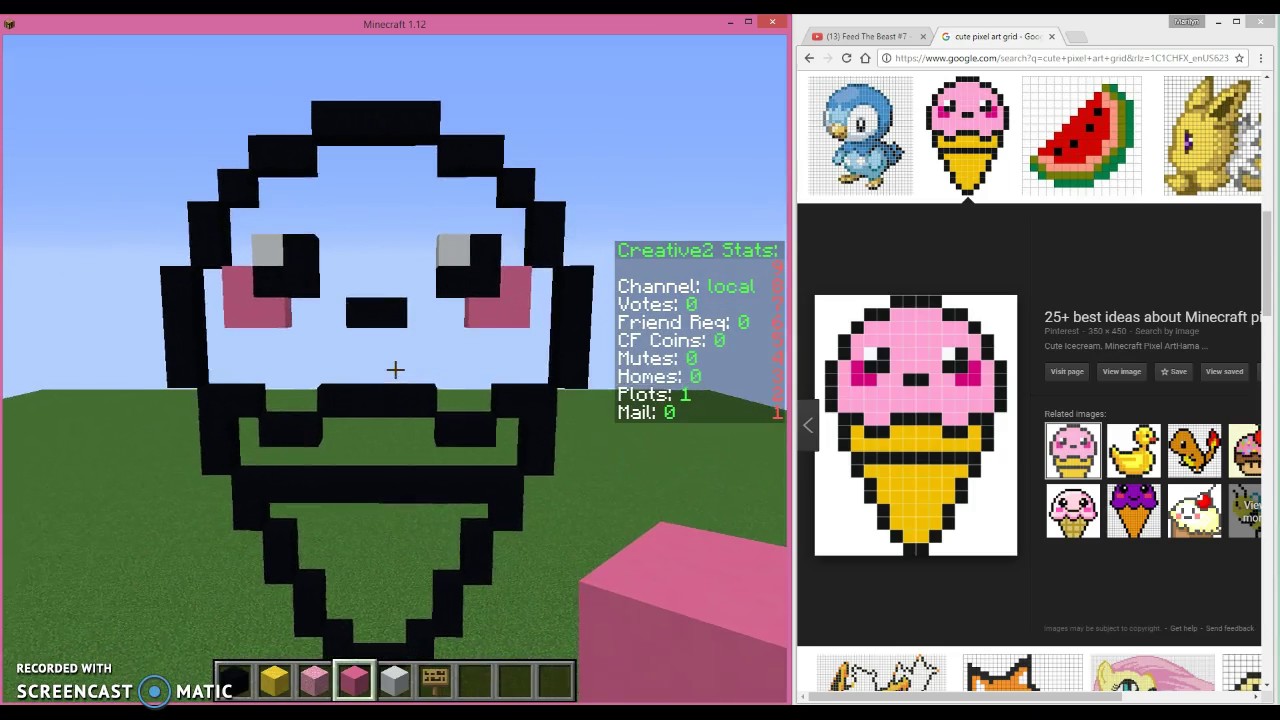Click Get help link
Image resolution: width=1280 pixels, height=720 pixels.
[1183, 628]
